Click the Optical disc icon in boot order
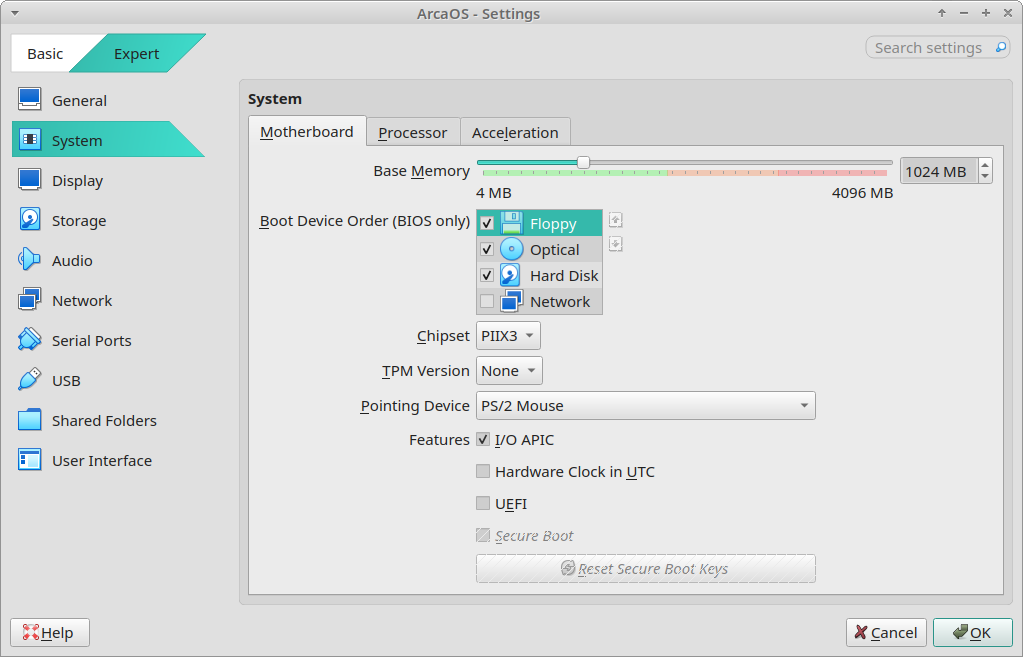Screen dimensions: 1023x657 click(512, 249)
